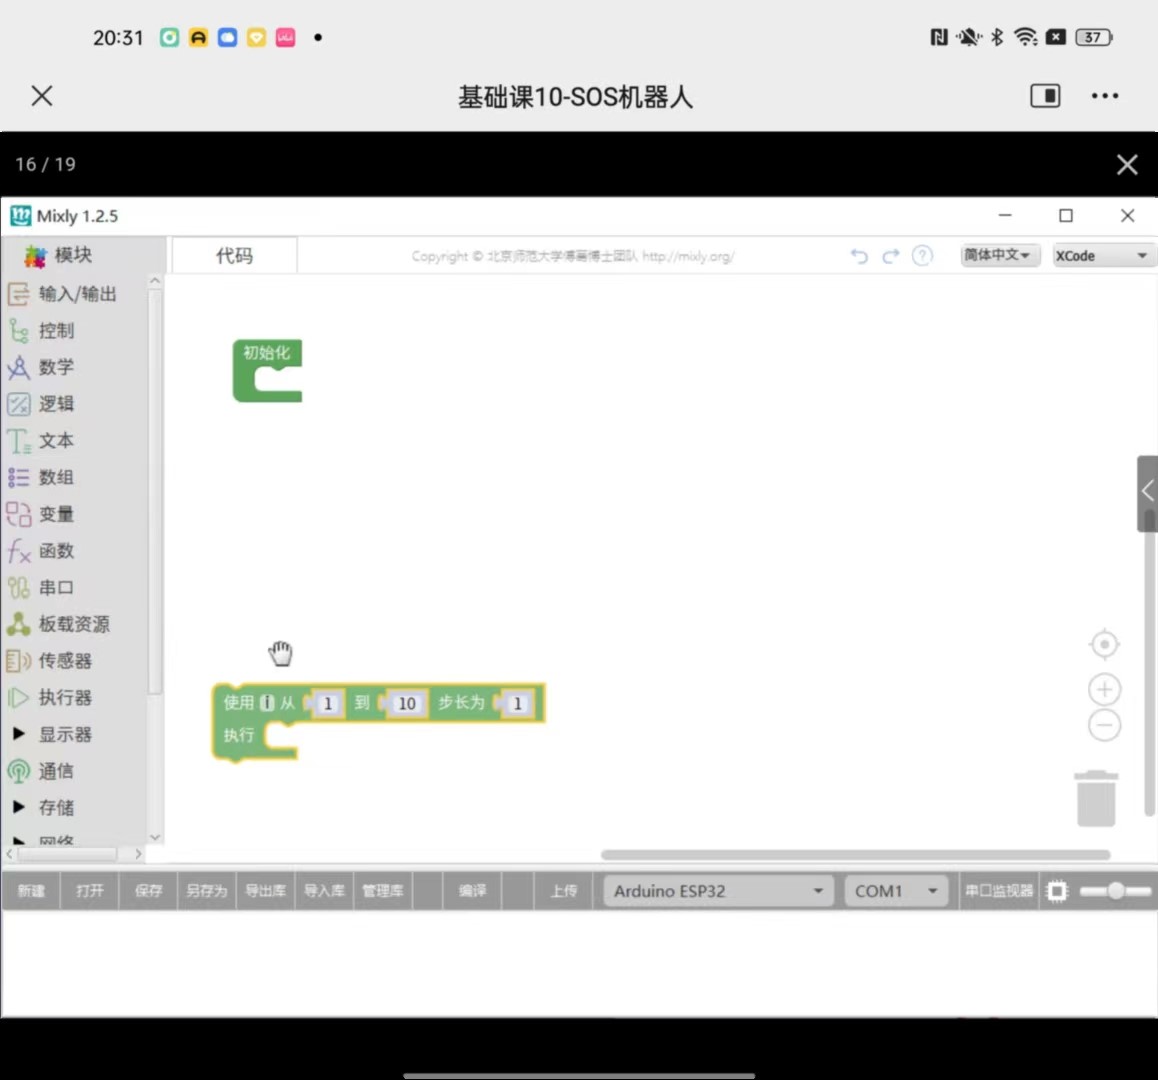Click the undo arrow icon
The width and height of the screenshot is (1158, 1080).
pyautogui.click(x=859, y=256)
